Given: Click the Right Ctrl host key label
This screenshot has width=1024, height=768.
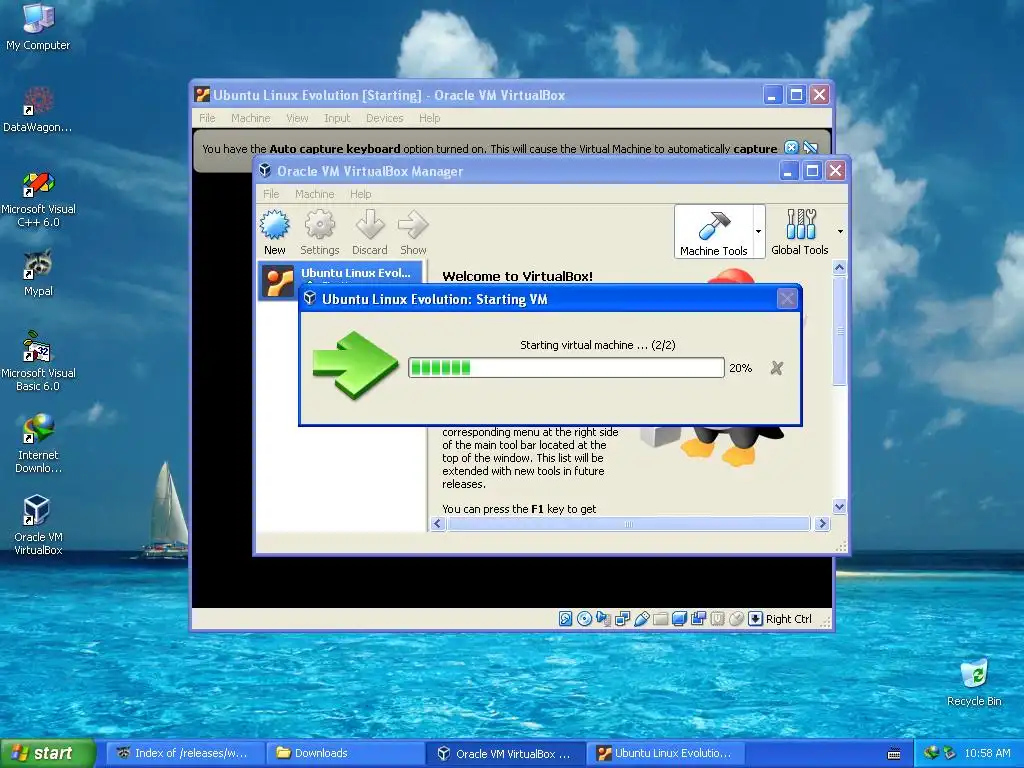Looking at the screenshot, I should click(789, 618).
